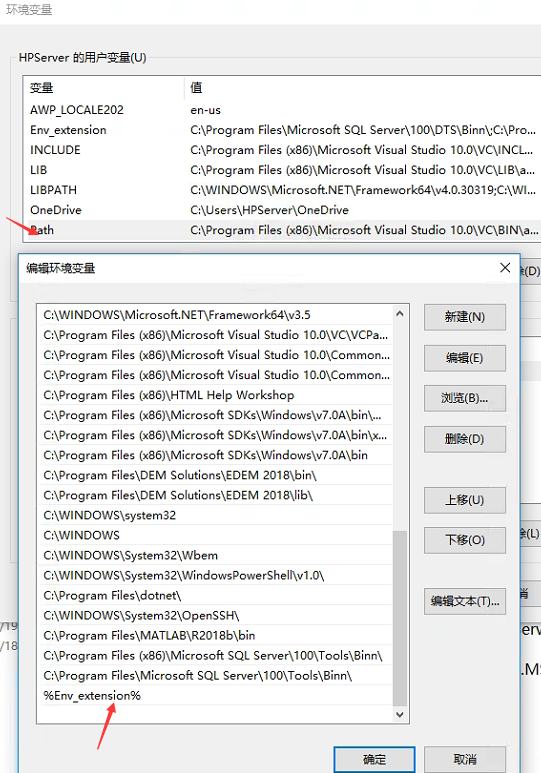The width and height of the screenshot is (541, 773).
Task: Close the 编辑环境变量 dialog
Action: pos(505,268)
